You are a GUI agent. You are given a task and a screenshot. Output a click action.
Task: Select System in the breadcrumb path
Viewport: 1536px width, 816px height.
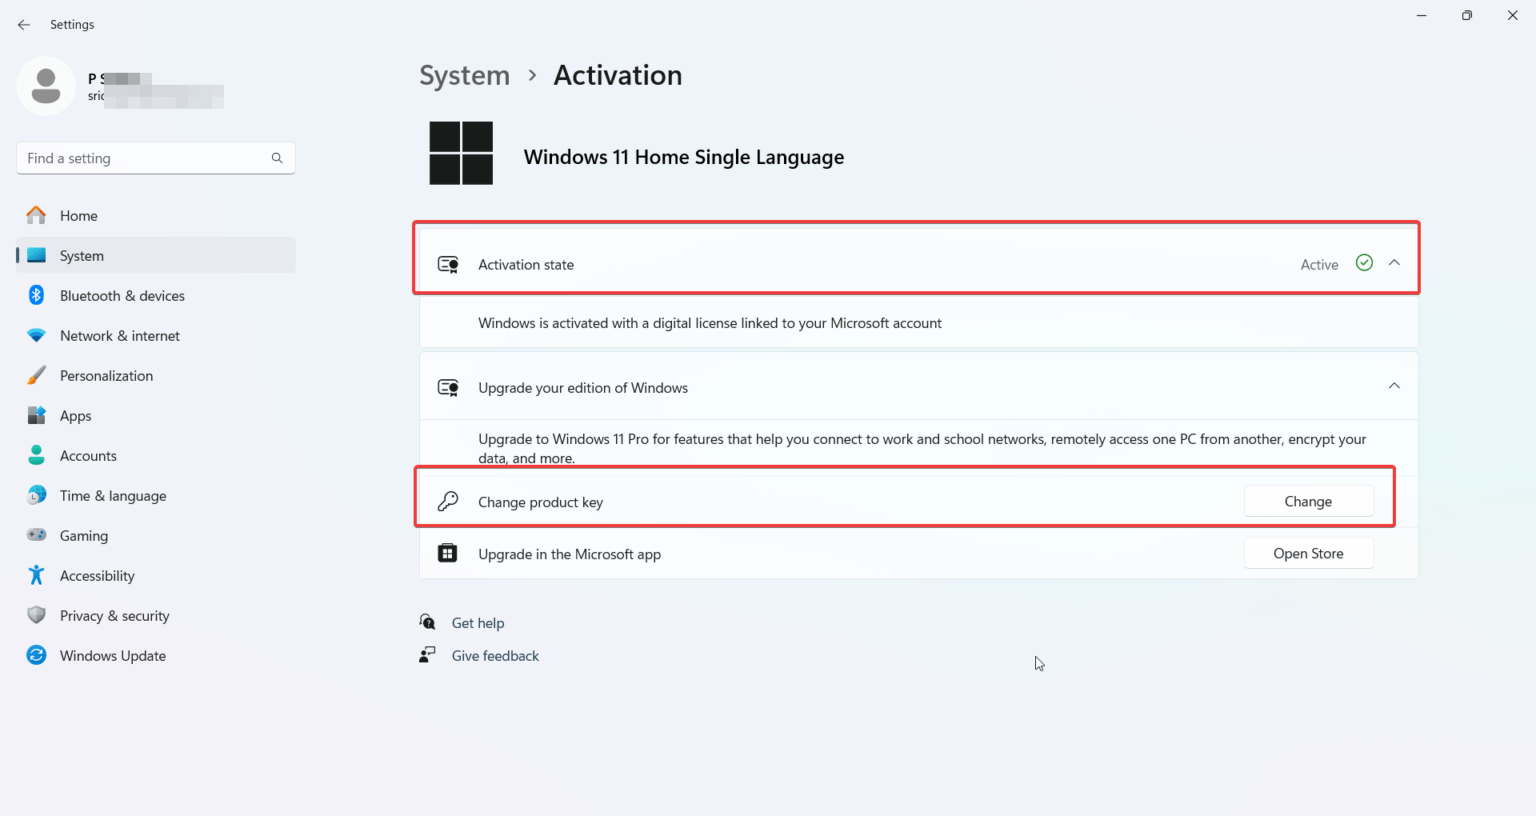click(x=464, y=74)
